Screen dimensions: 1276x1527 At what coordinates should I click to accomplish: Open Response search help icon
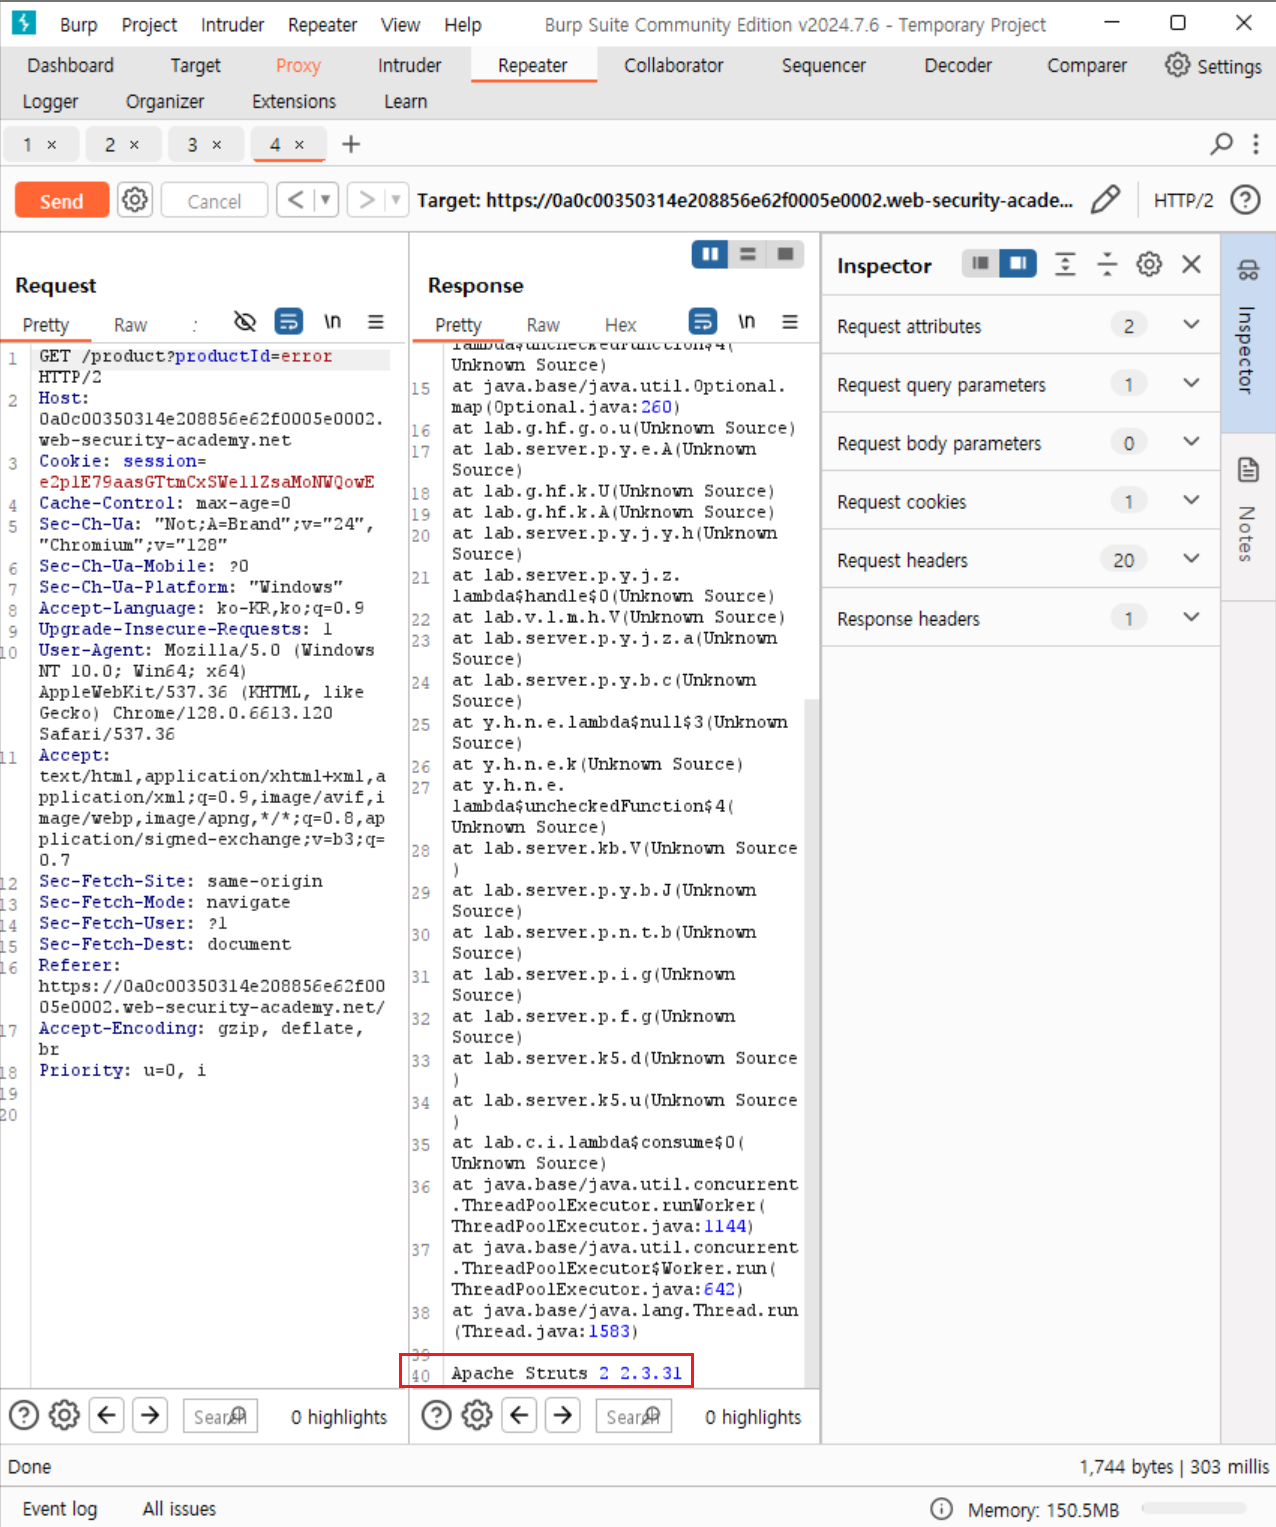[437, 1415]
